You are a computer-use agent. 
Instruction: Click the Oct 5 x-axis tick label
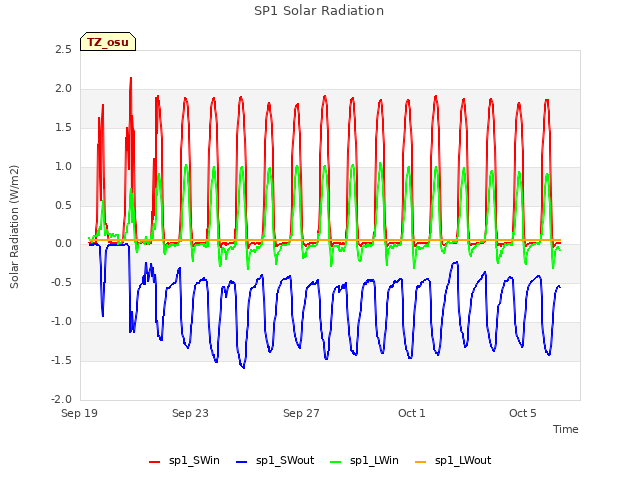tap(523, 413)
